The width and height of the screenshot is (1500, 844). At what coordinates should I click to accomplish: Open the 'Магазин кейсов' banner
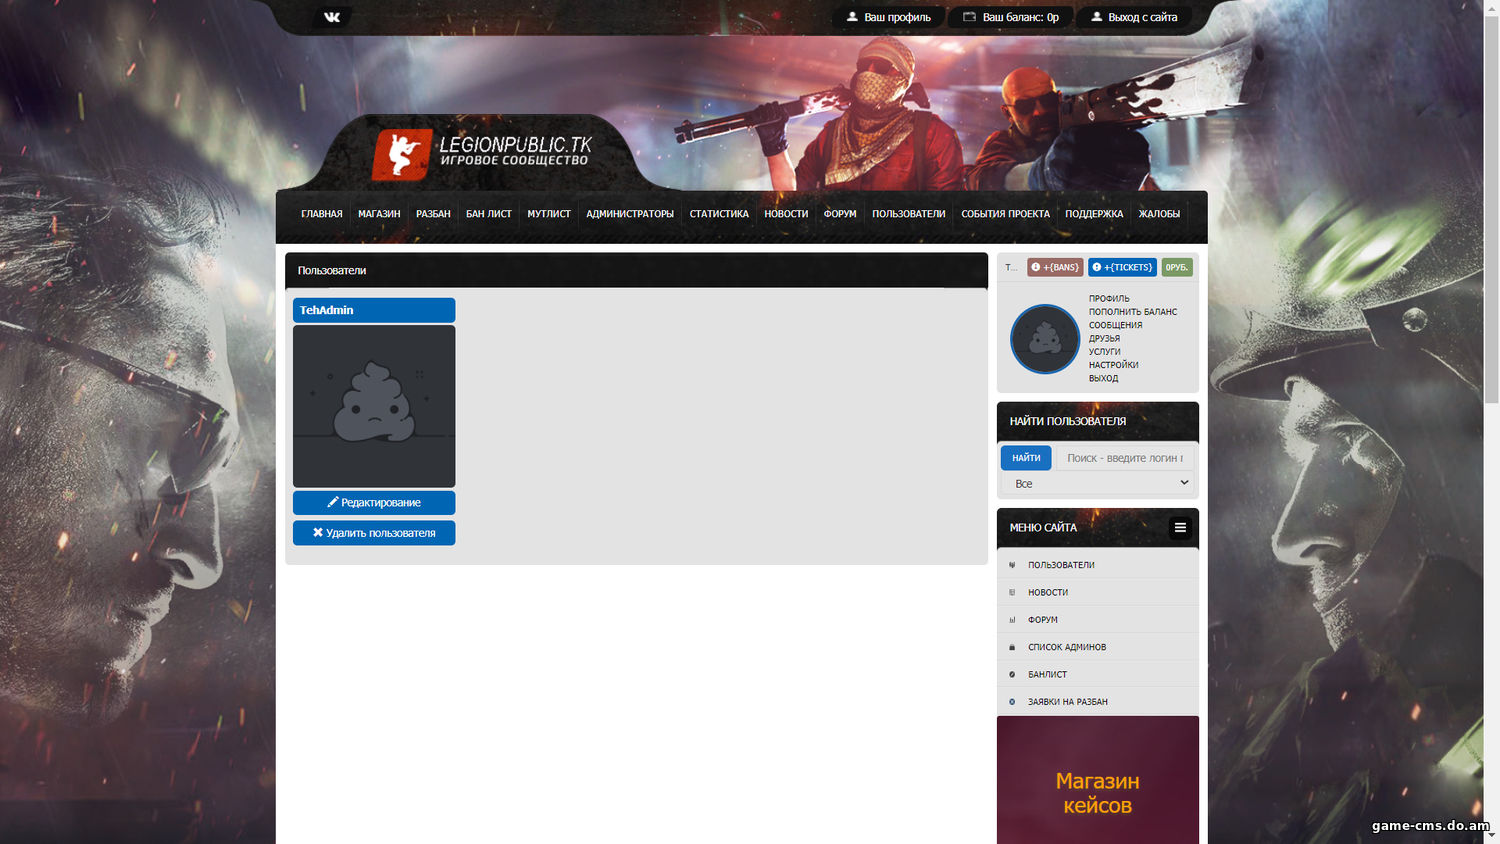1098,780
